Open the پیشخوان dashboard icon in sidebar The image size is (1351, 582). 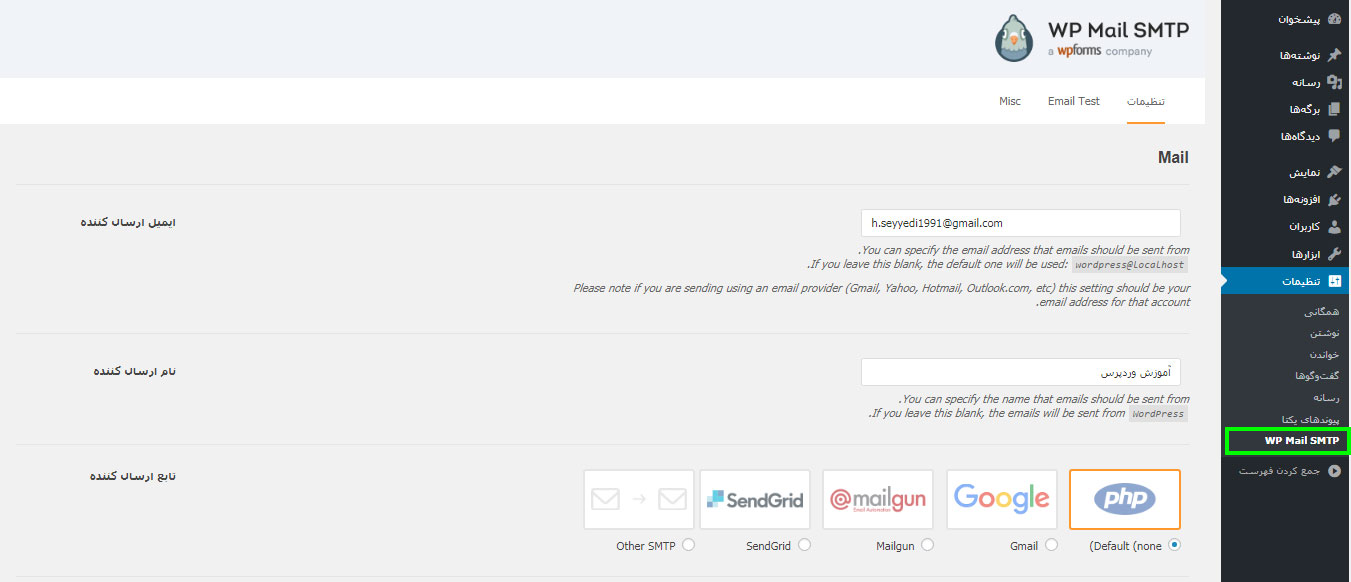pos(1334,20)
